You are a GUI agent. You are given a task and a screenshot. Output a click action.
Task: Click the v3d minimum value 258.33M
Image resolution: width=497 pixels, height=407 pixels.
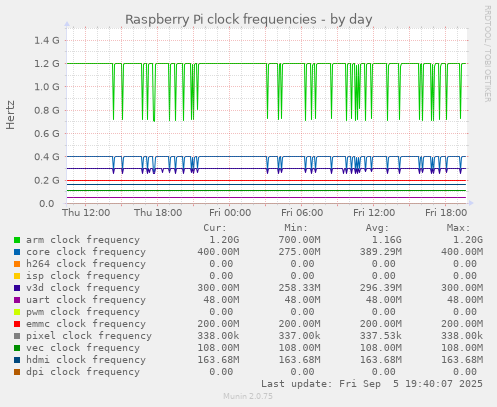coord(299,288)
